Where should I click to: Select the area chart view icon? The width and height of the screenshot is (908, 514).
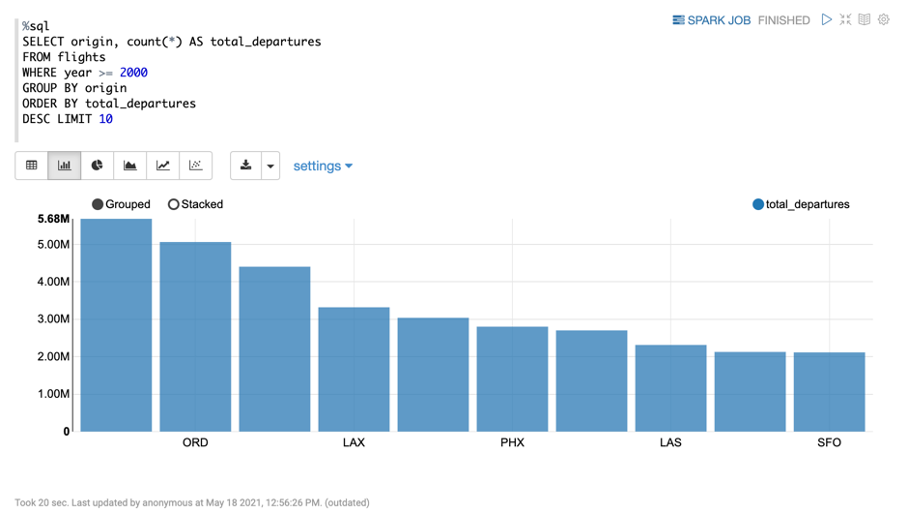click(x=130, y=166)
